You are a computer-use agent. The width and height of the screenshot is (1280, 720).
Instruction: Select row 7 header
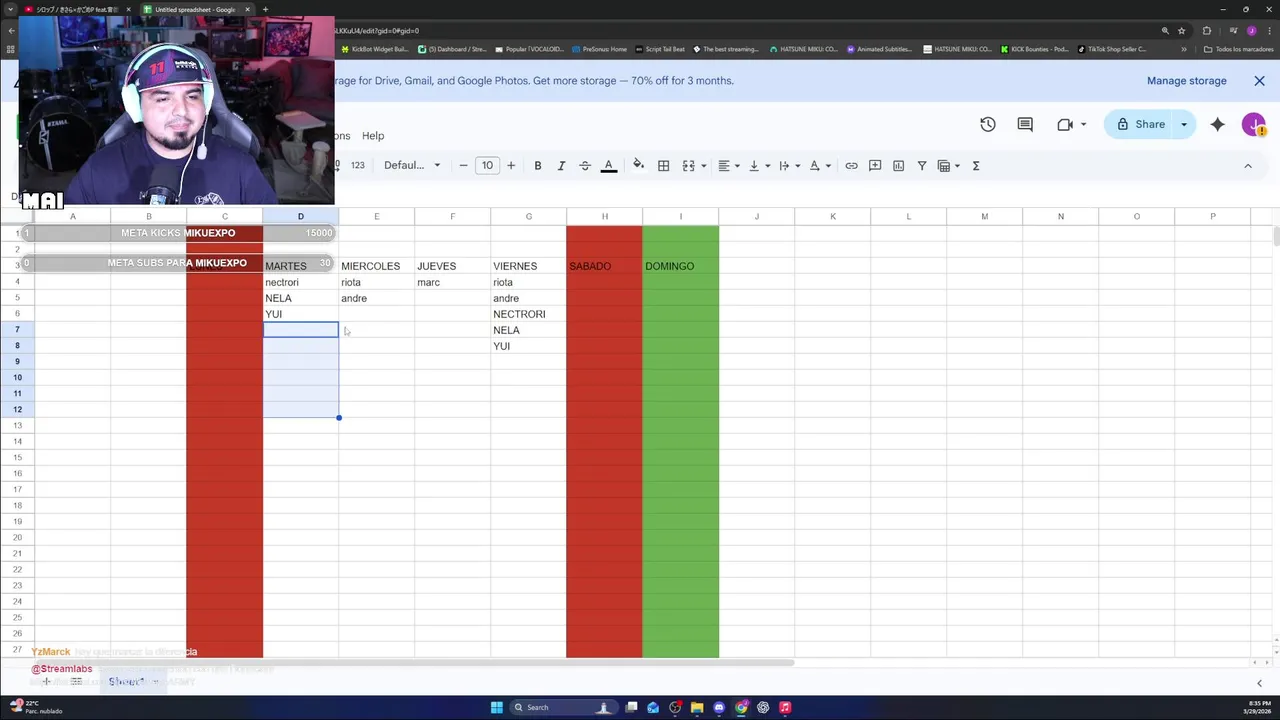17,330
